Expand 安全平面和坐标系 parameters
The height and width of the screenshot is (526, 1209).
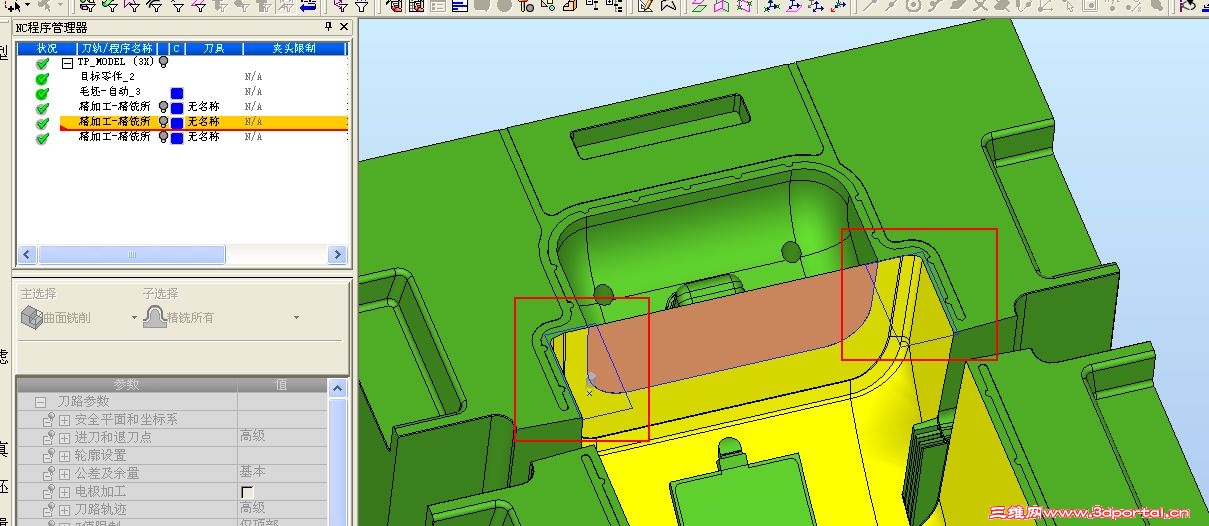[x=64, y=419]
